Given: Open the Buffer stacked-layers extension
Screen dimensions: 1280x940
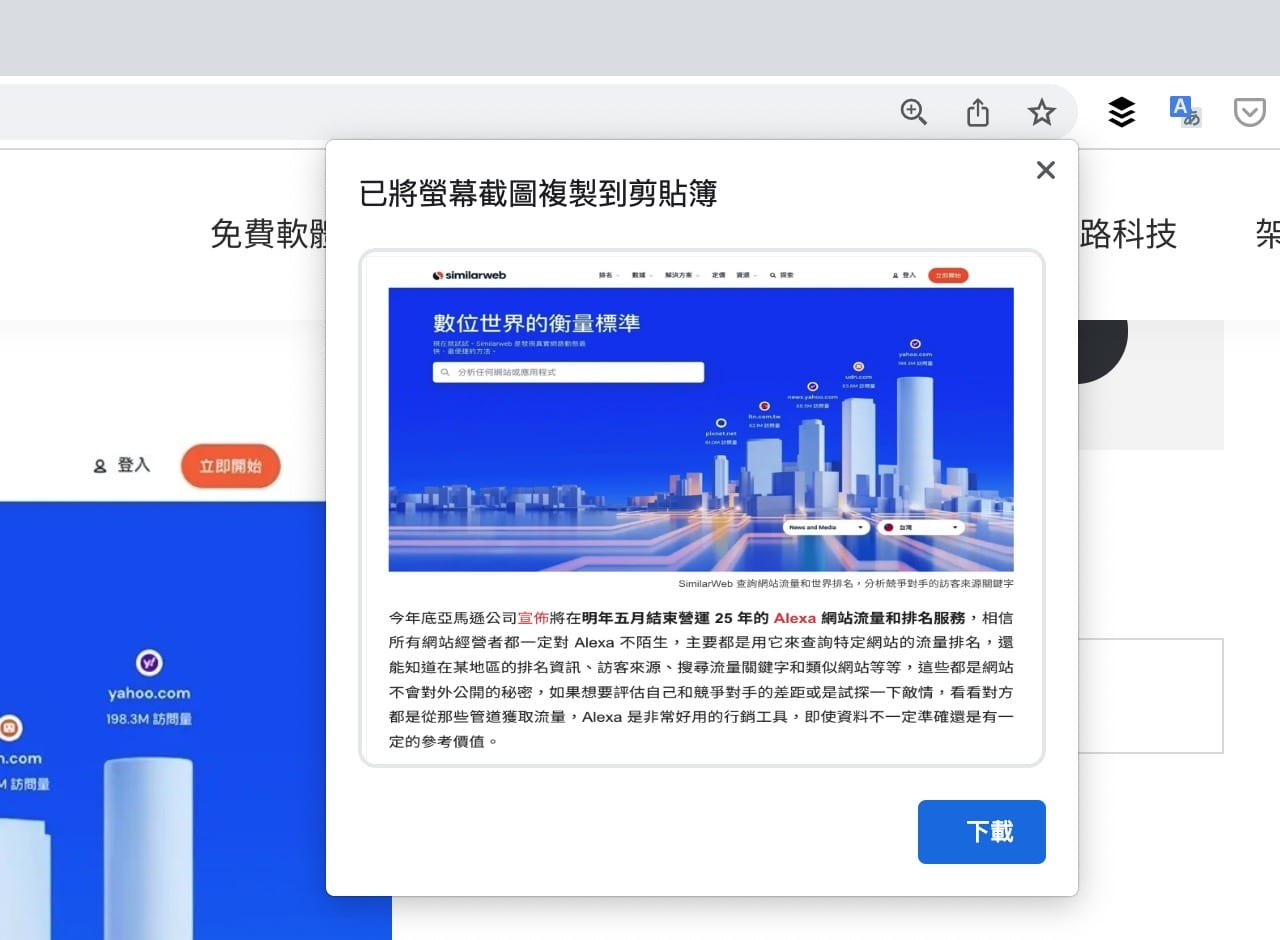Looking at the screenshot, I should pyautogui.click(x=1122, y=112).
